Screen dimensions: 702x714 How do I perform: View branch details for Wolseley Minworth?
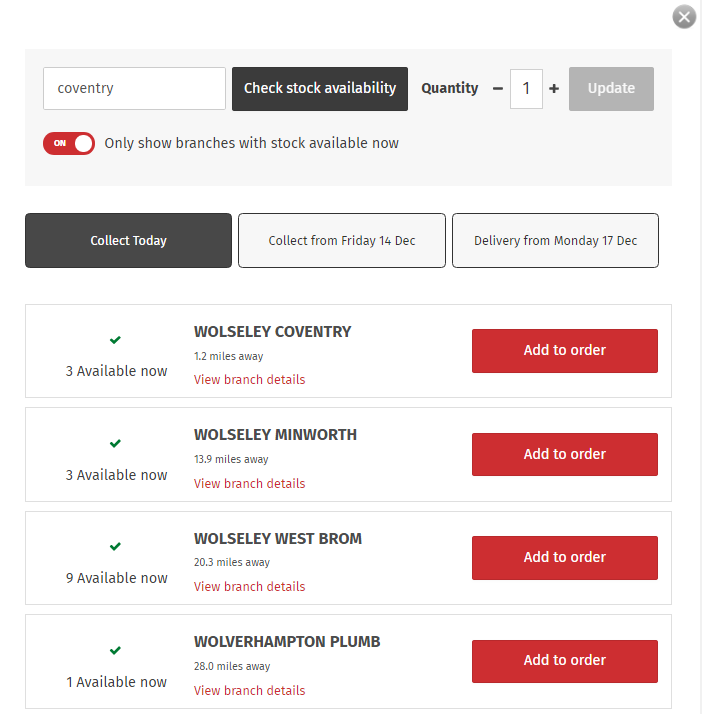tap(249, 484)
